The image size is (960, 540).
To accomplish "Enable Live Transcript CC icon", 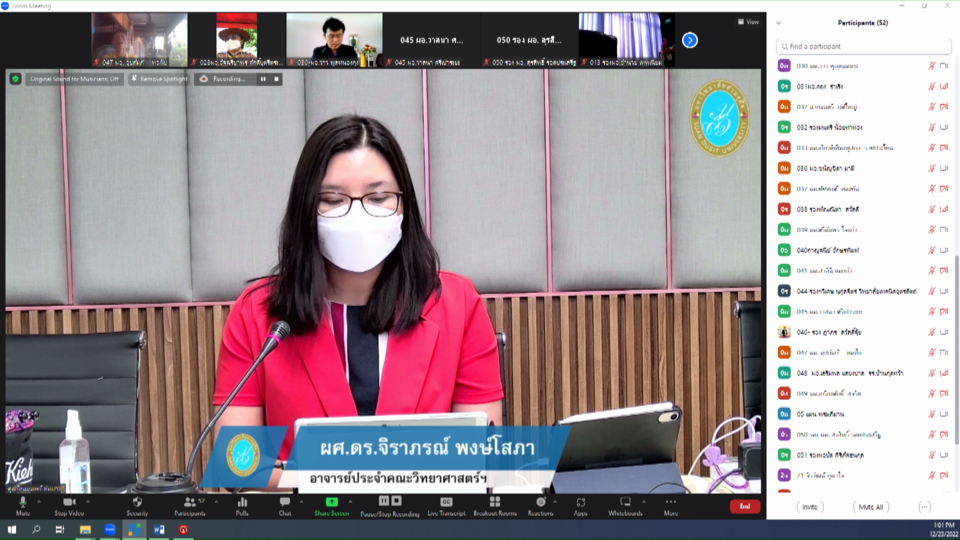I will coord(446,502).
